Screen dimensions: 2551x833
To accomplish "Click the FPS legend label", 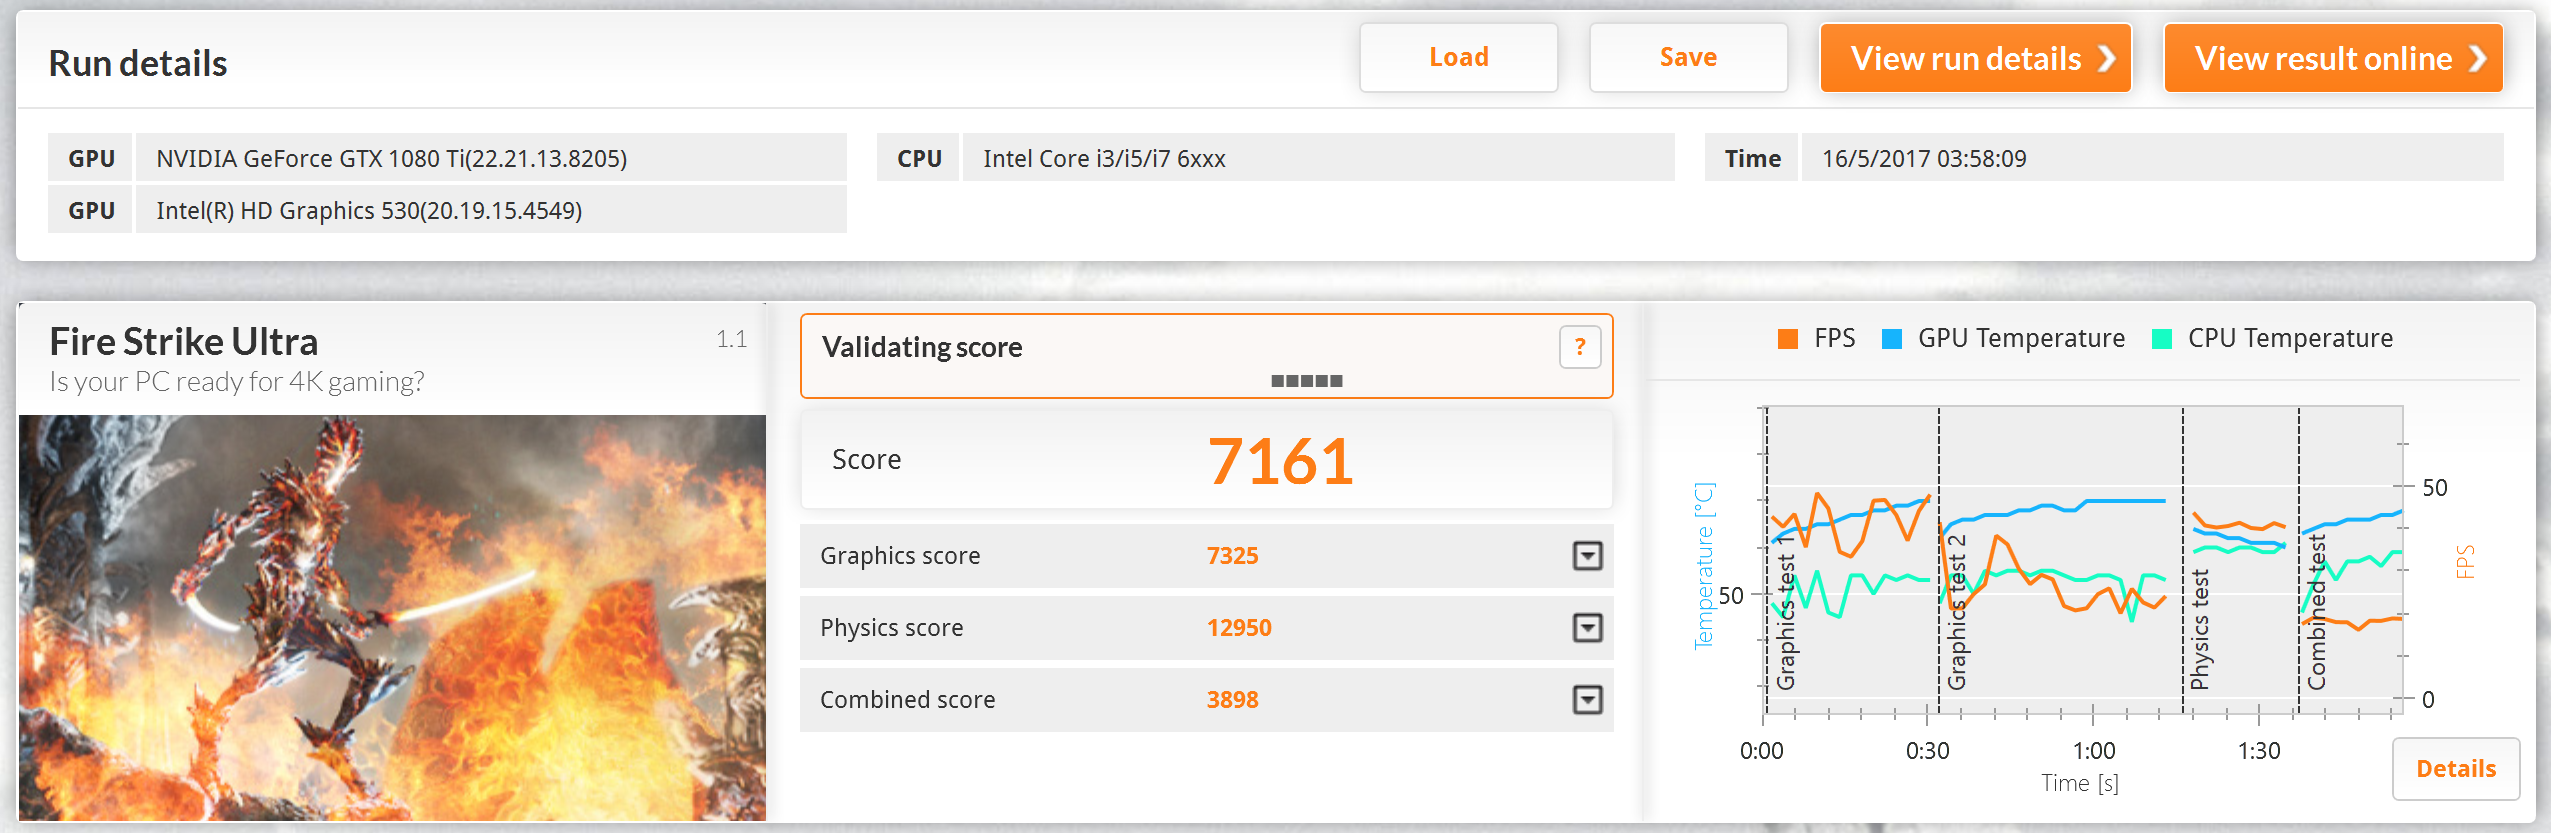I will pos(1834,338).
